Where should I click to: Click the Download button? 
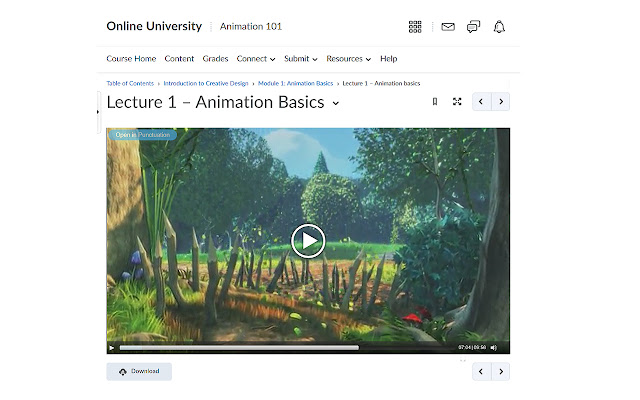tap(139, 371)
